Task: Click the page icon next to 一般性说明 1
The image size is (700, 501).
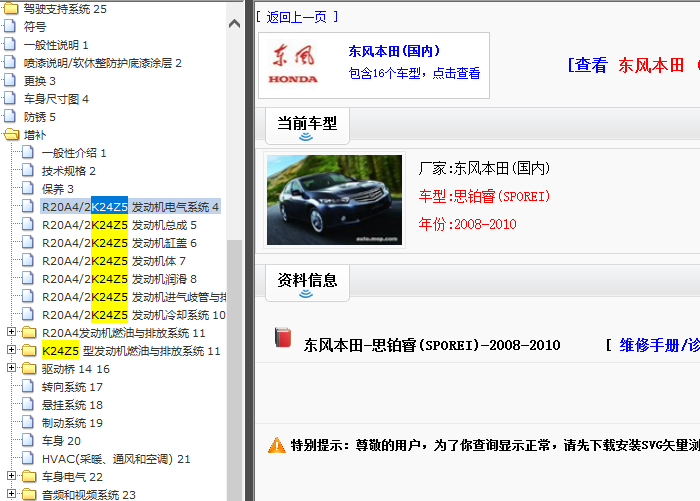Action: [x=10, y=45]
